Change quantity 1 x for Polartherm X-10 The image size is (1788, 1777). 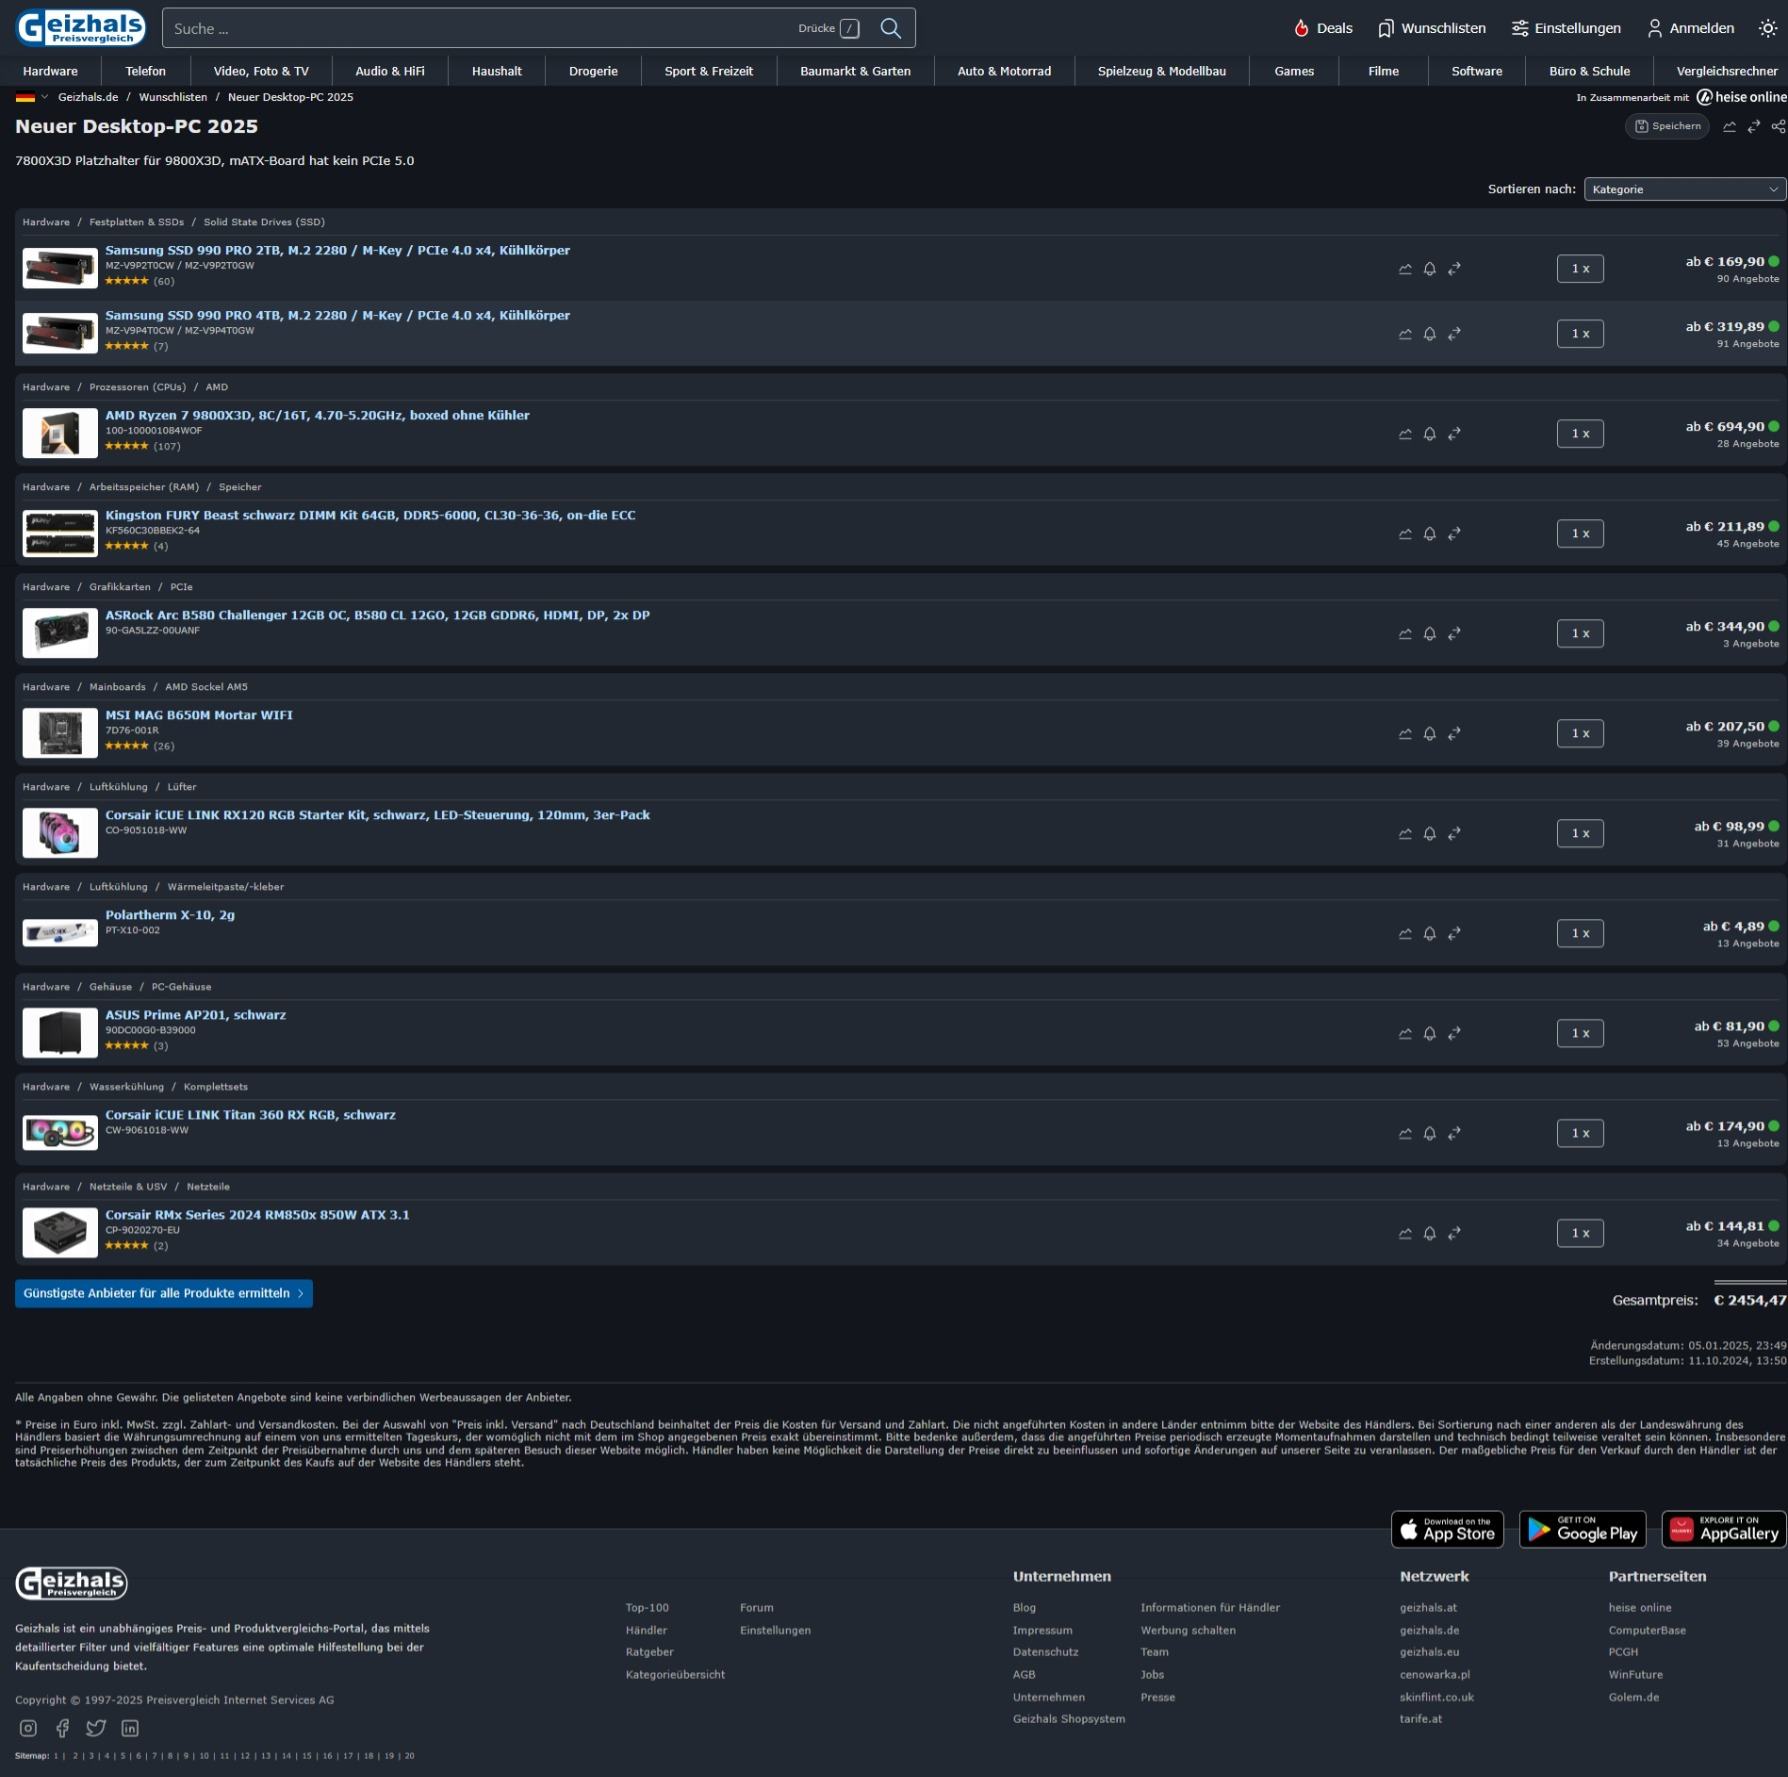[1580, 934]
